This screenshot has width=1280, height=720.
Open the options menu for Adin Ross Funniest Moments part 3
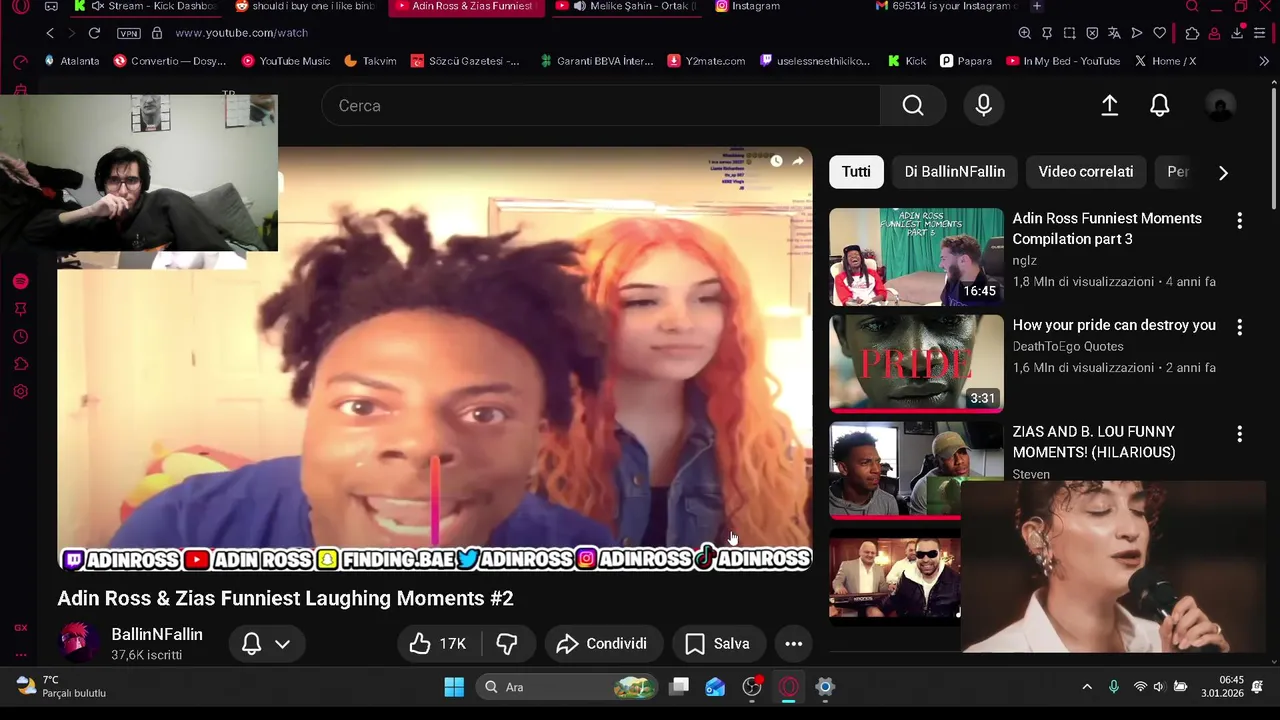point(1240,220)
